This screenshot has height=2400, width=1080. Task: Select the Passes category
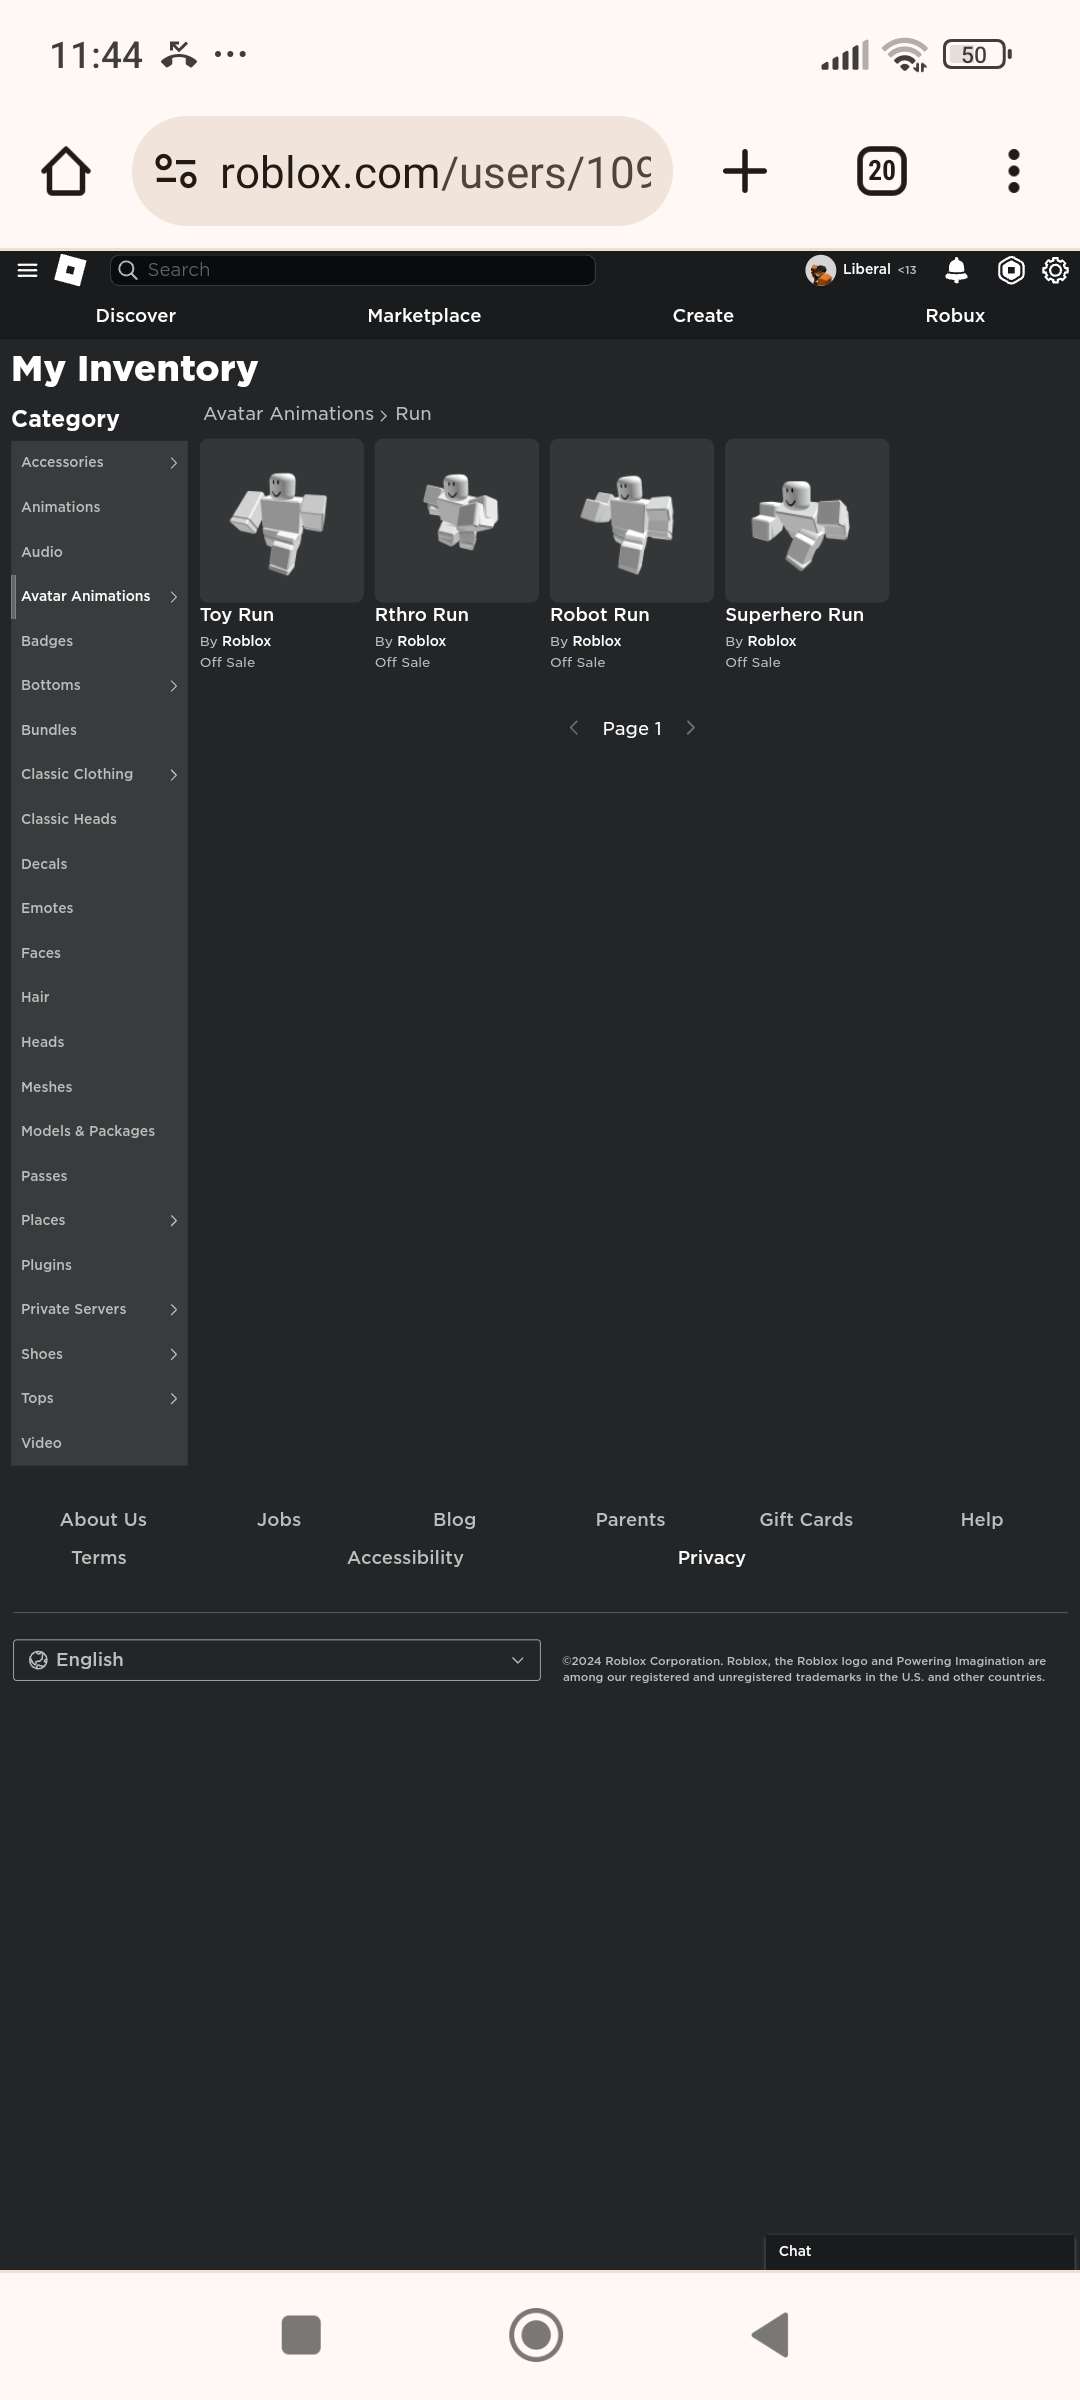click(99, 1176)
